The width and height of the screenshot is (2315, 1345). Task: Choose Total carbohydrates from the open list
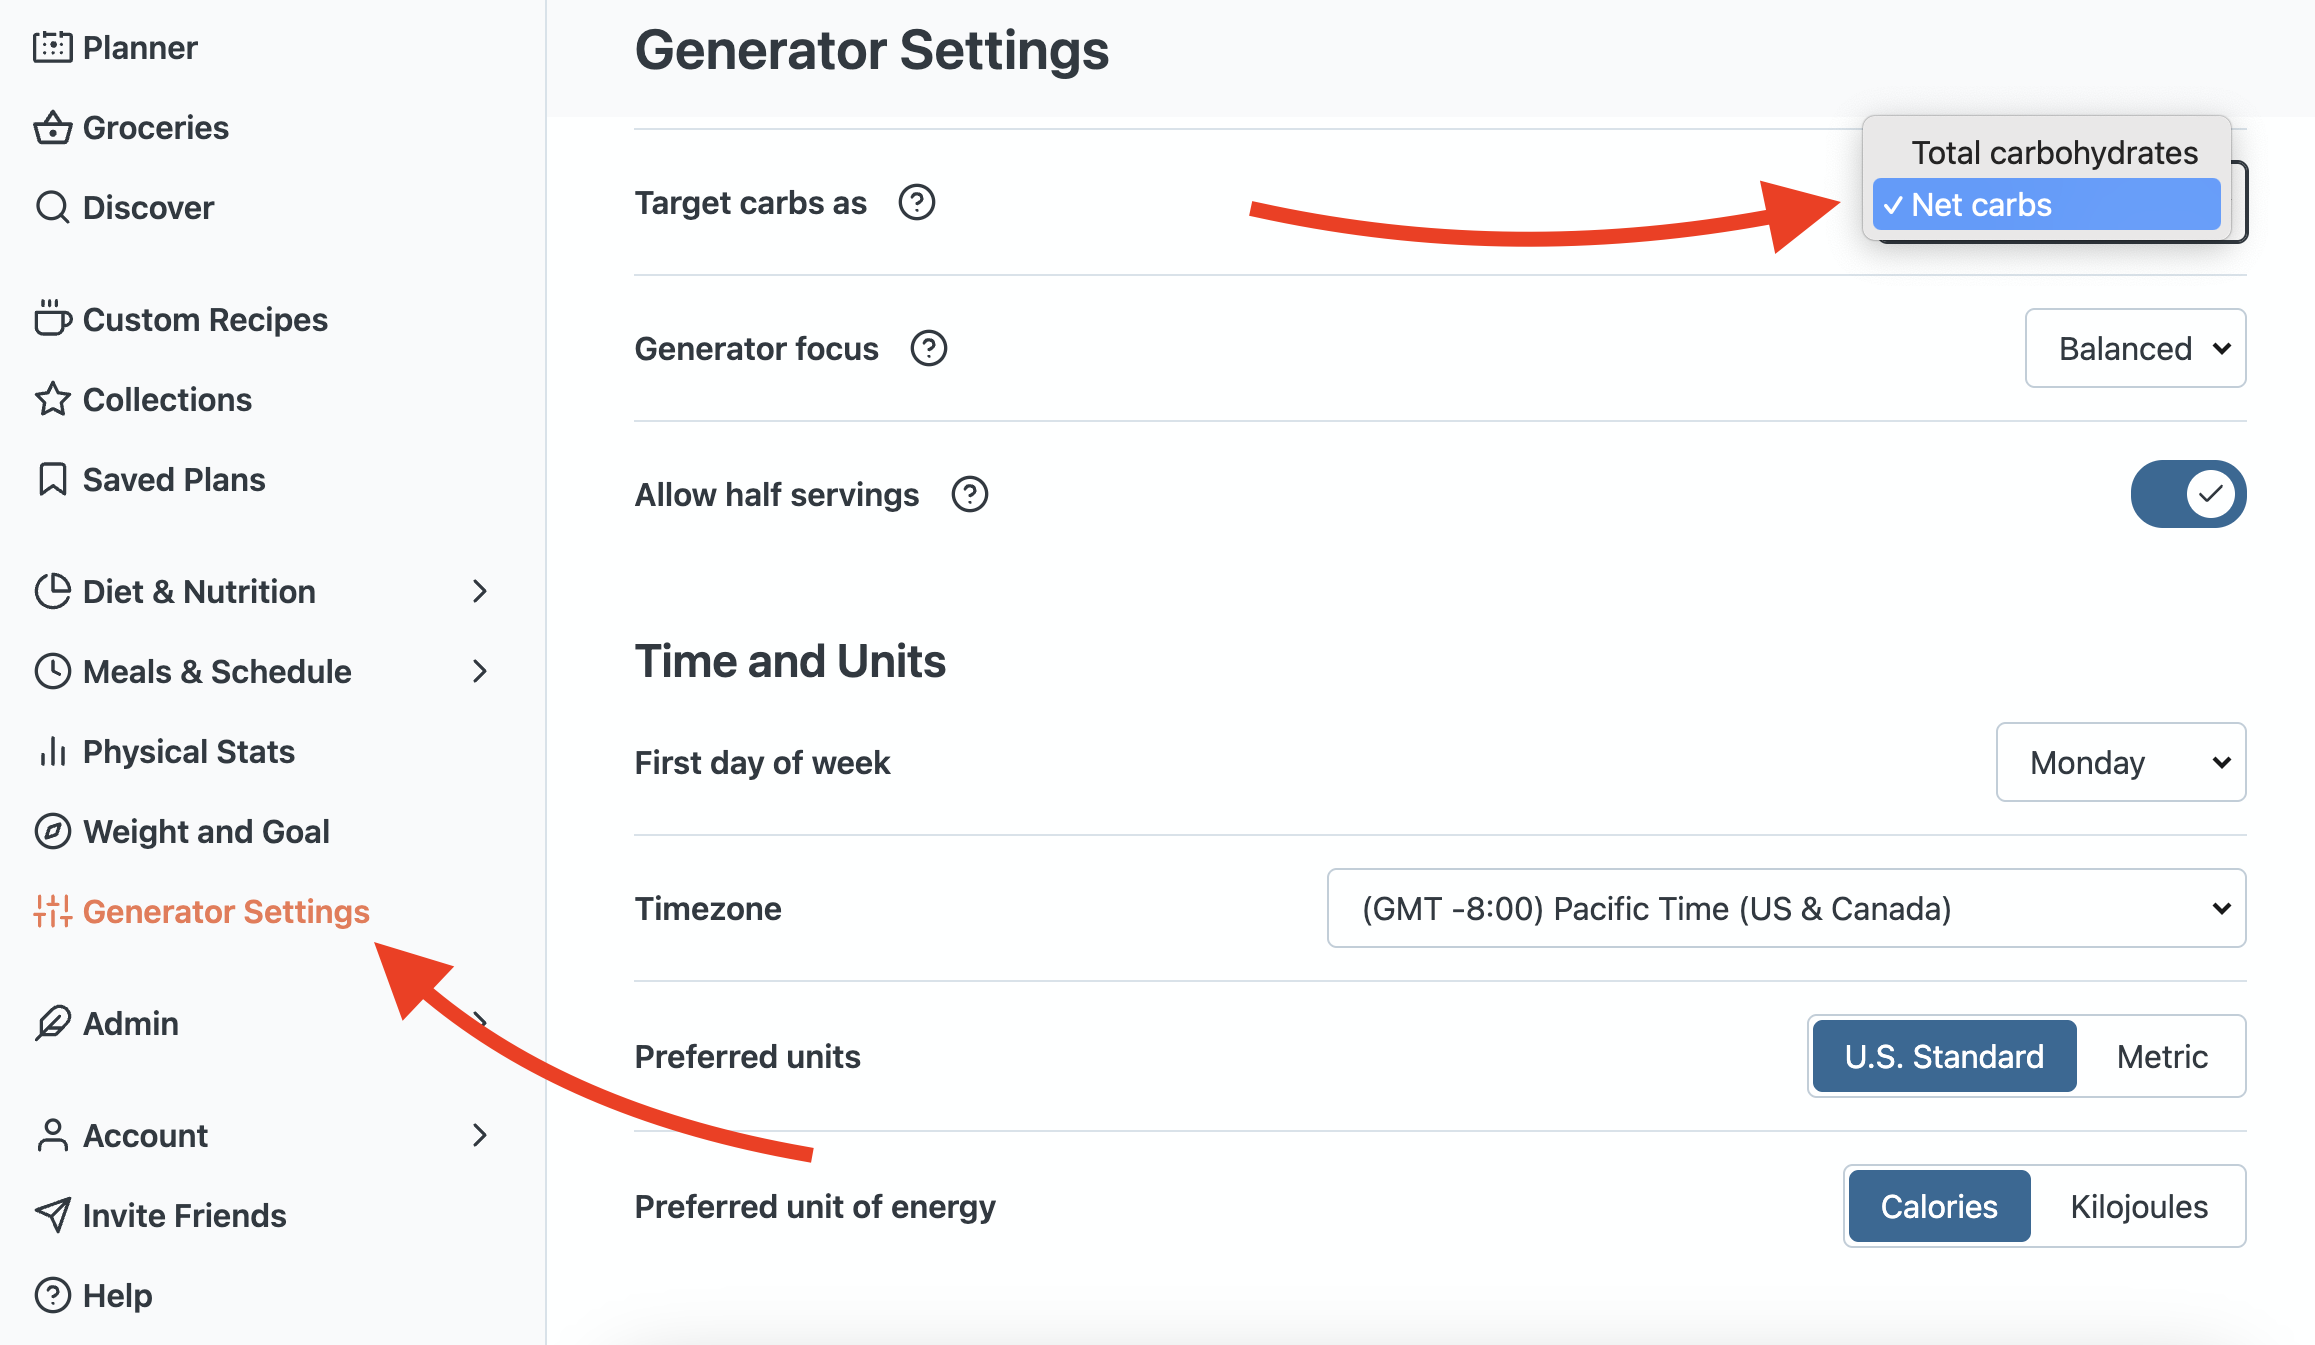tap(2054, 153)
